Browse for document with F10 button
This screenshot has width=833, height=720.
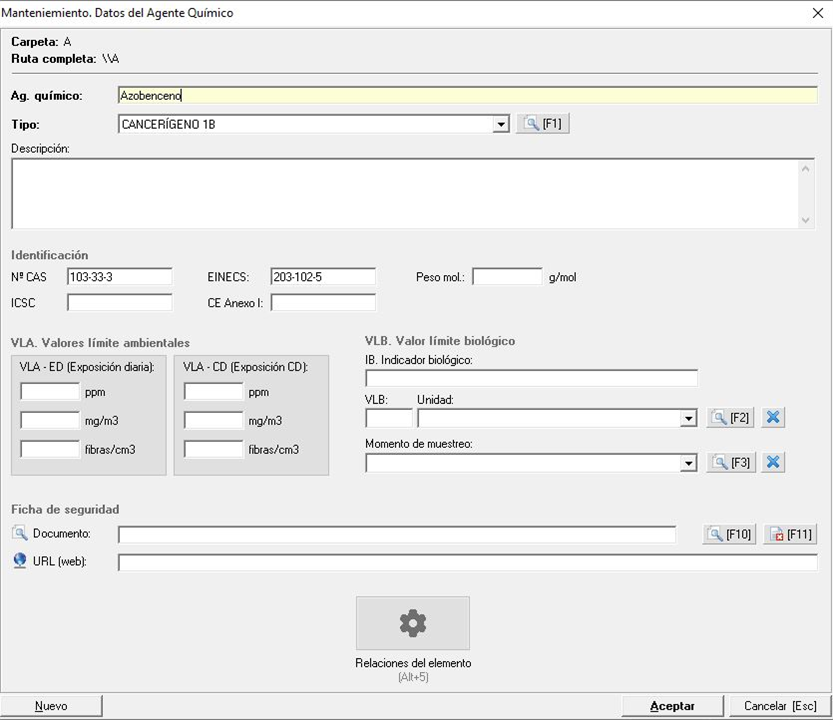729,534
